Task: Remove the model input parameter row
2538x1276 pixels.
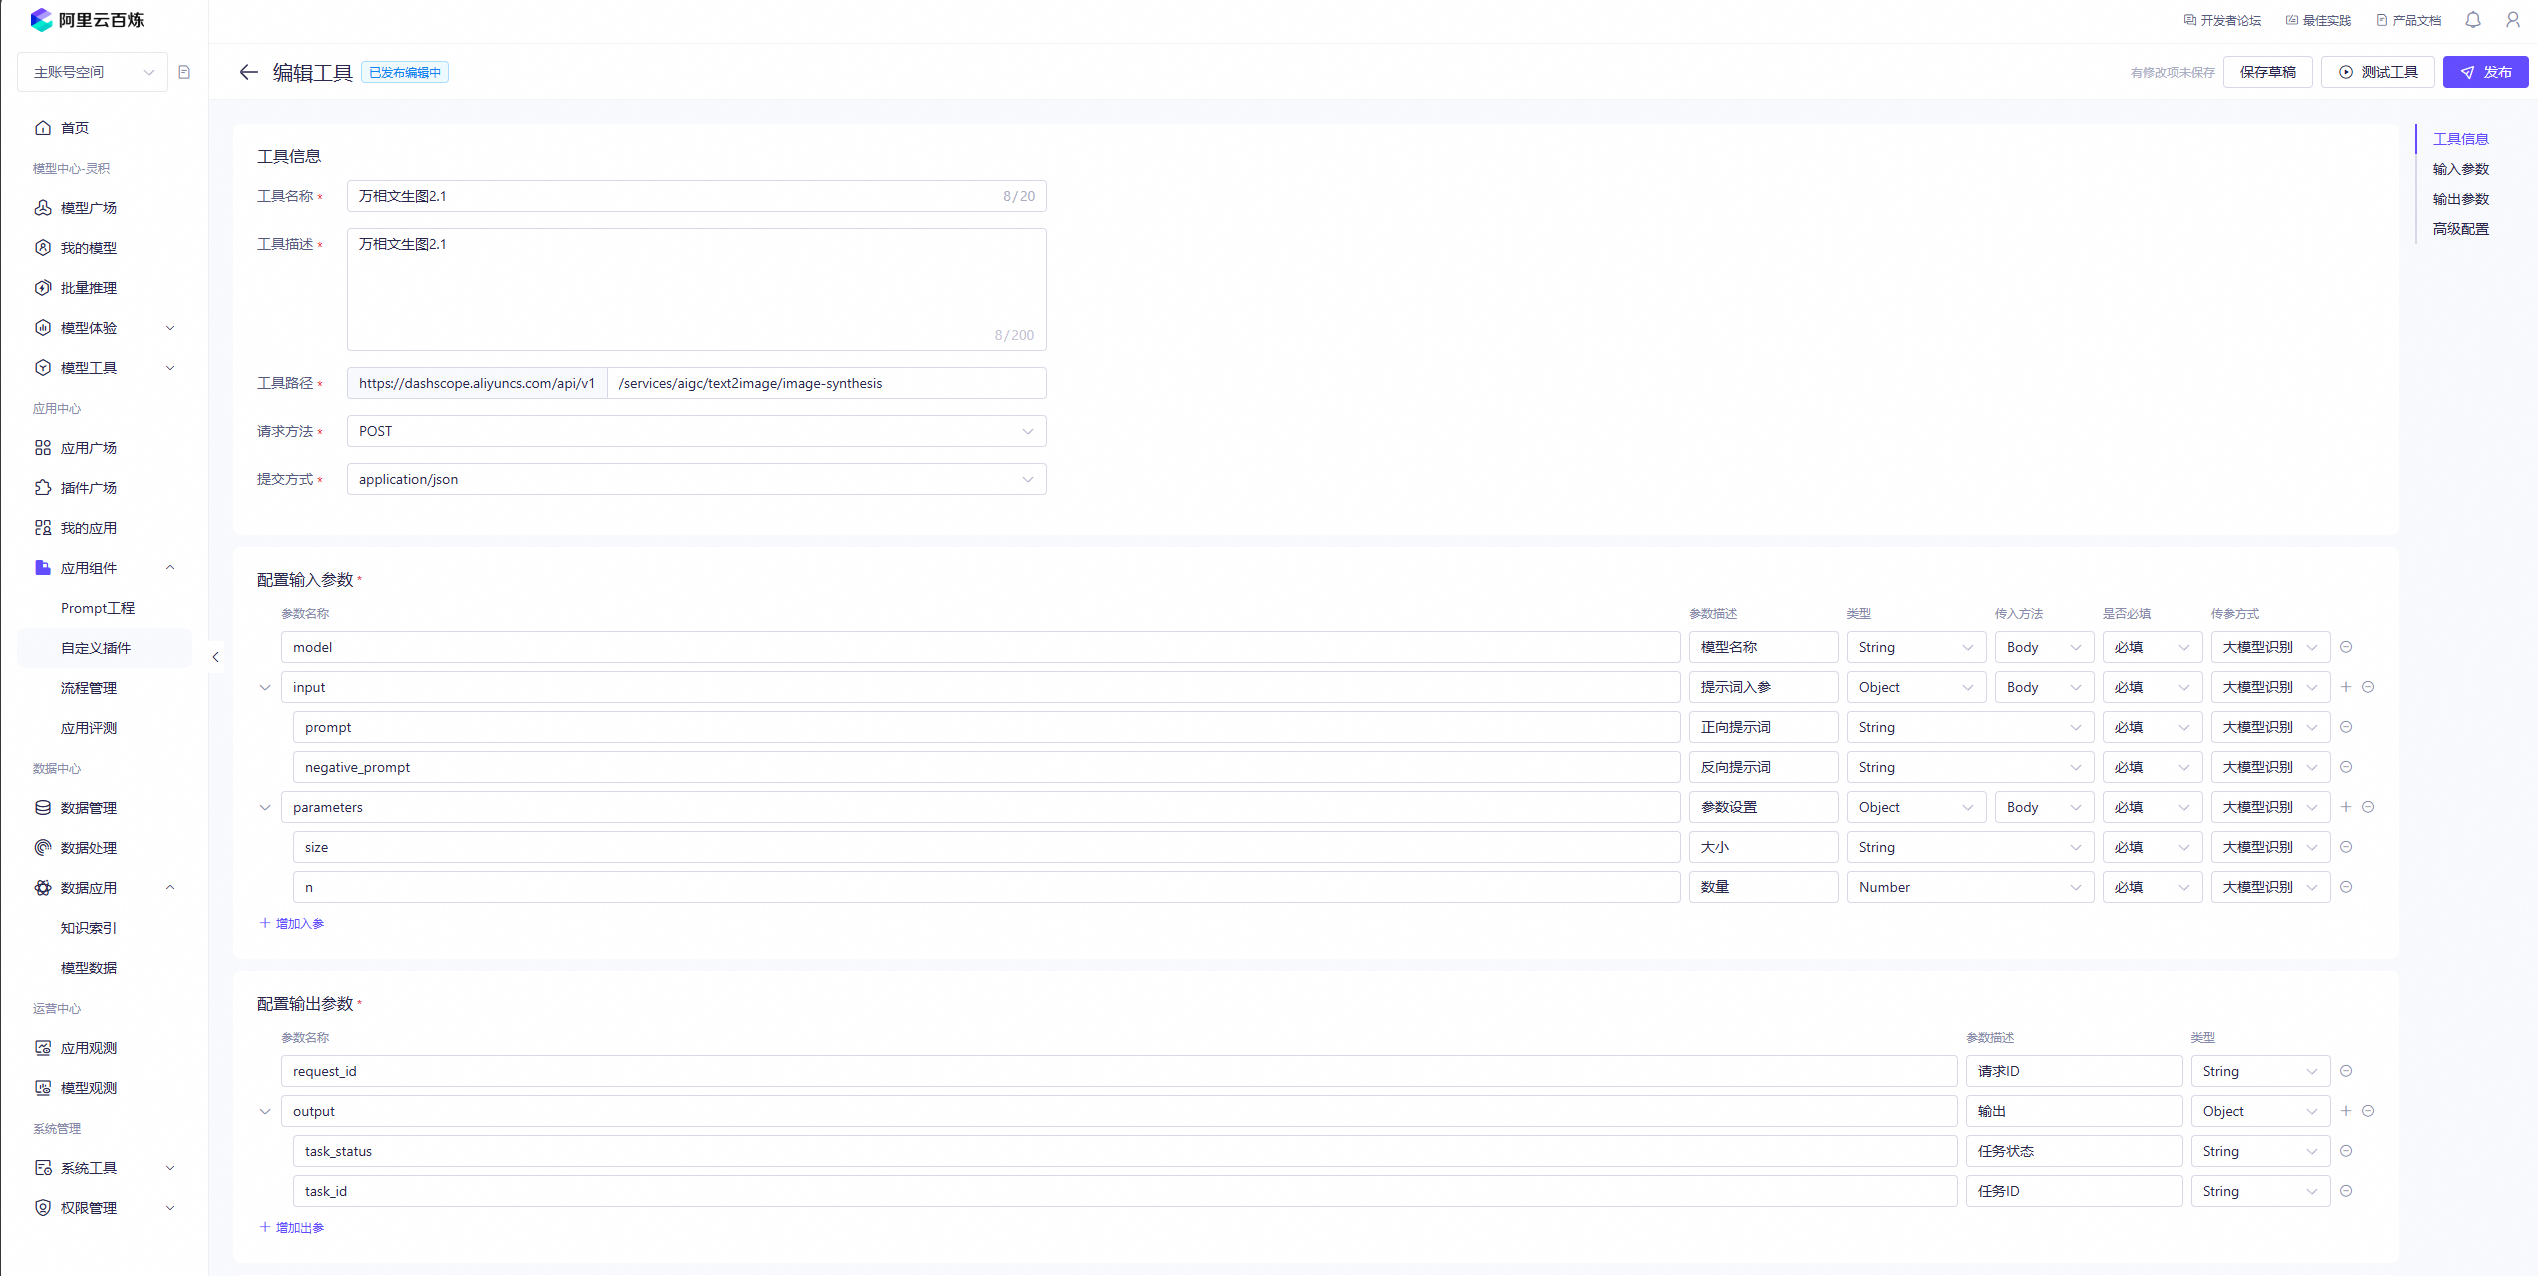Action: 2346,647
